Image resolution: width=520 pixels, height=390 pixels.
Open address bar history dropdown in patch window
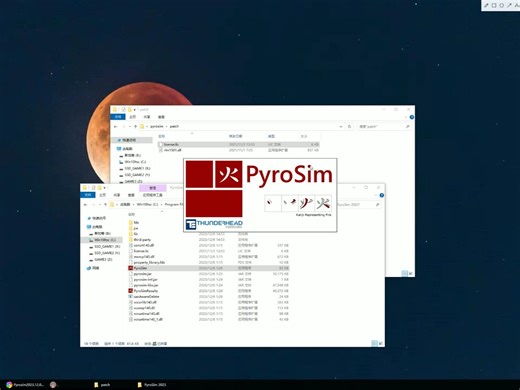pos(341,127)
